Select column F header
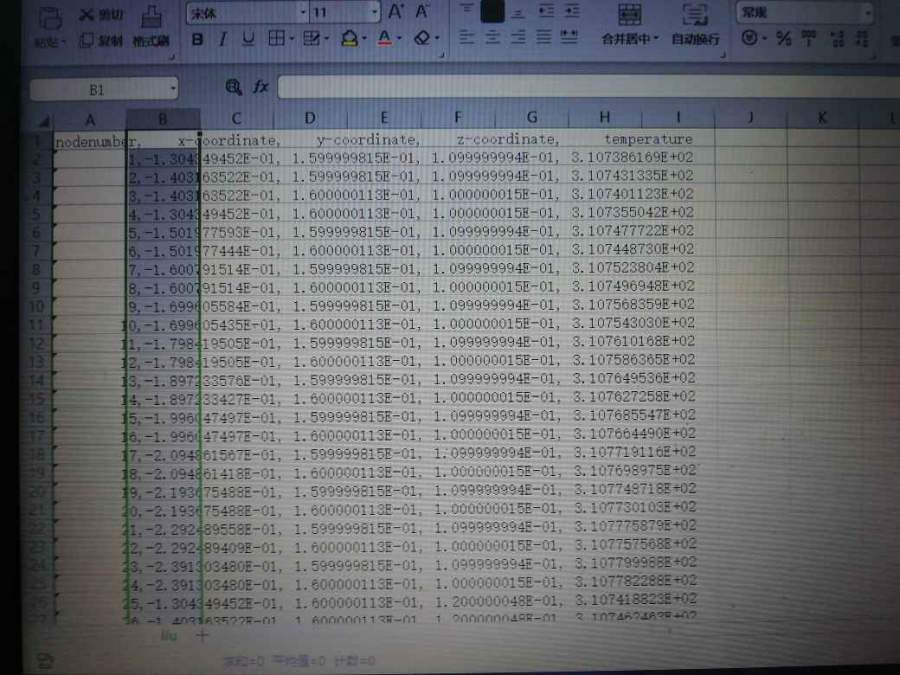This screenshot has width=900, height=675. 457,118
